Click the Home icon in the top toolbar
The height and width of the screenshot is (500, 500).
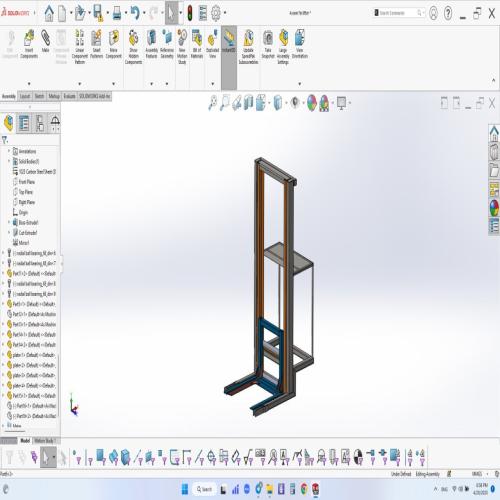[49, 13]
